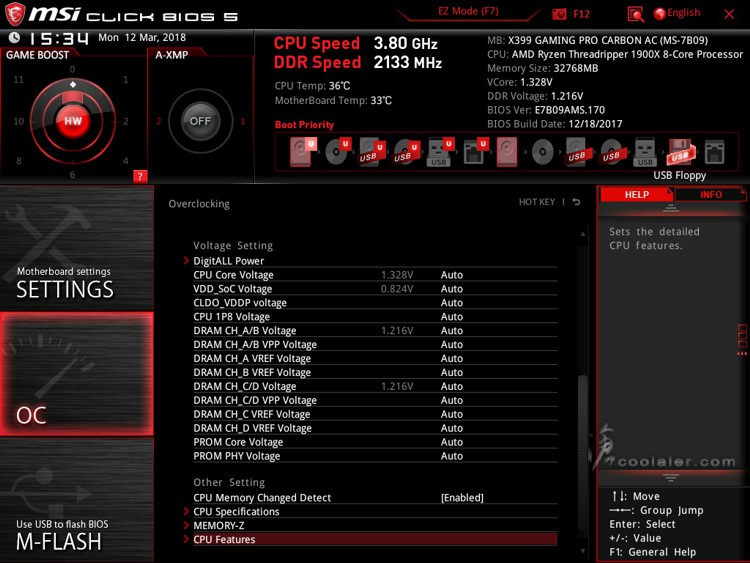Image resolution: width=750 pixels, height=563 pixels.
Task: Click the side panel expand squares marker
Action: tap(742, 340)
